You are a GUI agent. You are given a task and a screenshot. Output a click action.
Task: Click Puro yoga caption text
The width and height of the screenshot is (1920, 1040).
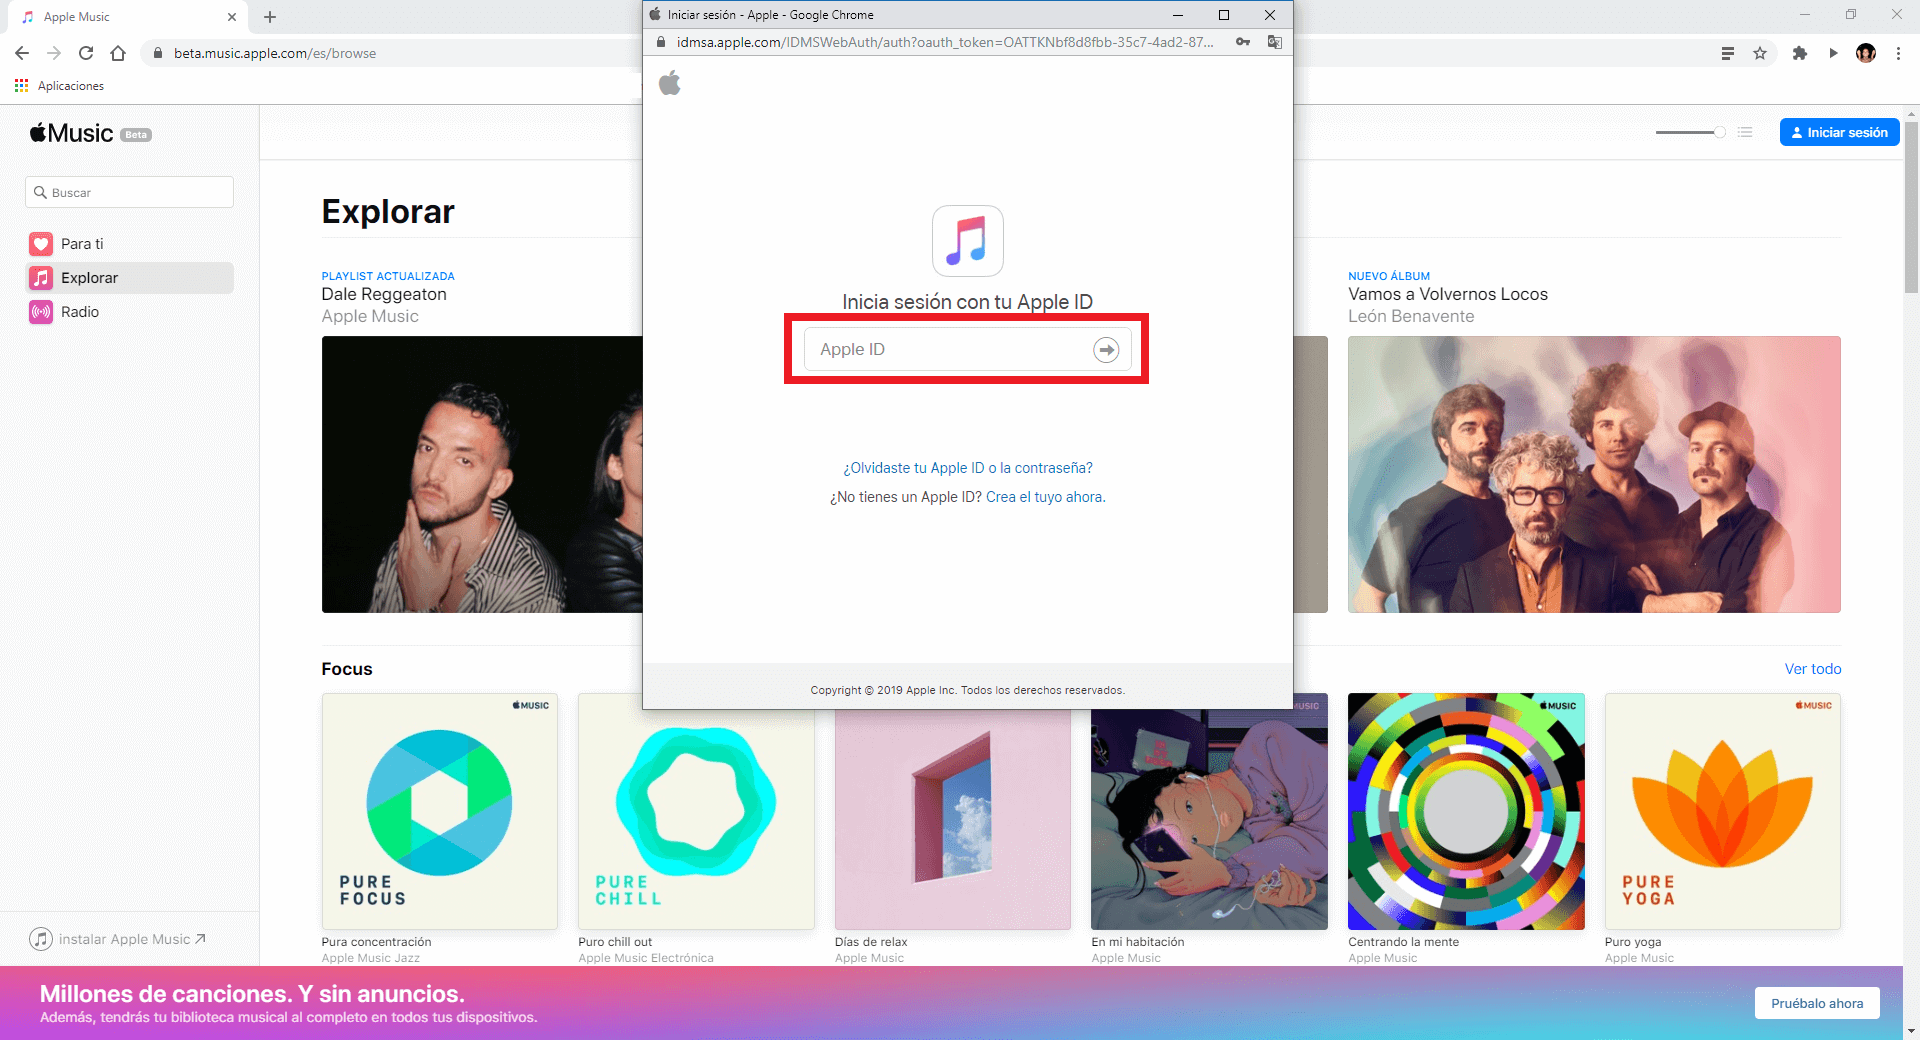coord(1633,942)
